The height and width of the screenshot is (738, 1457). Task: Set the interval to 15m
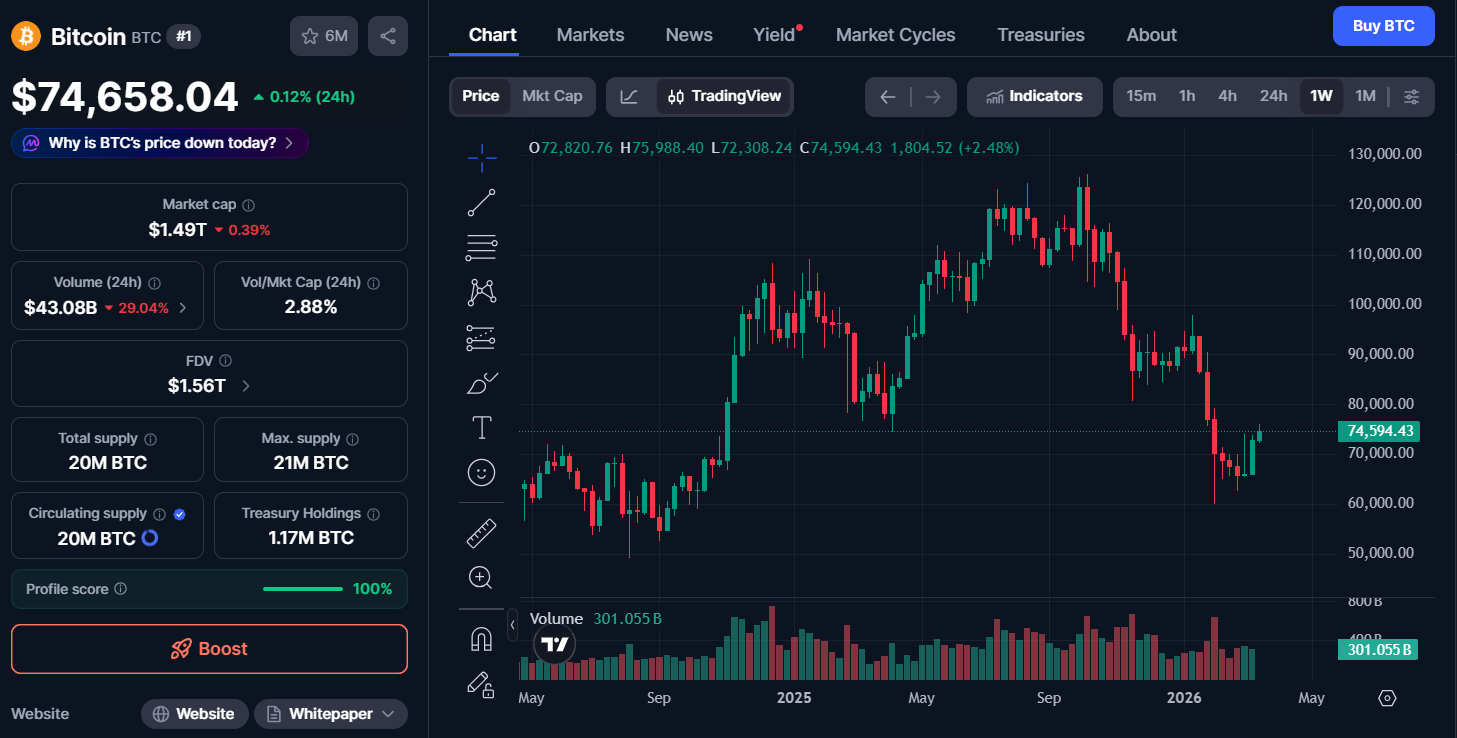[1141, 96]
